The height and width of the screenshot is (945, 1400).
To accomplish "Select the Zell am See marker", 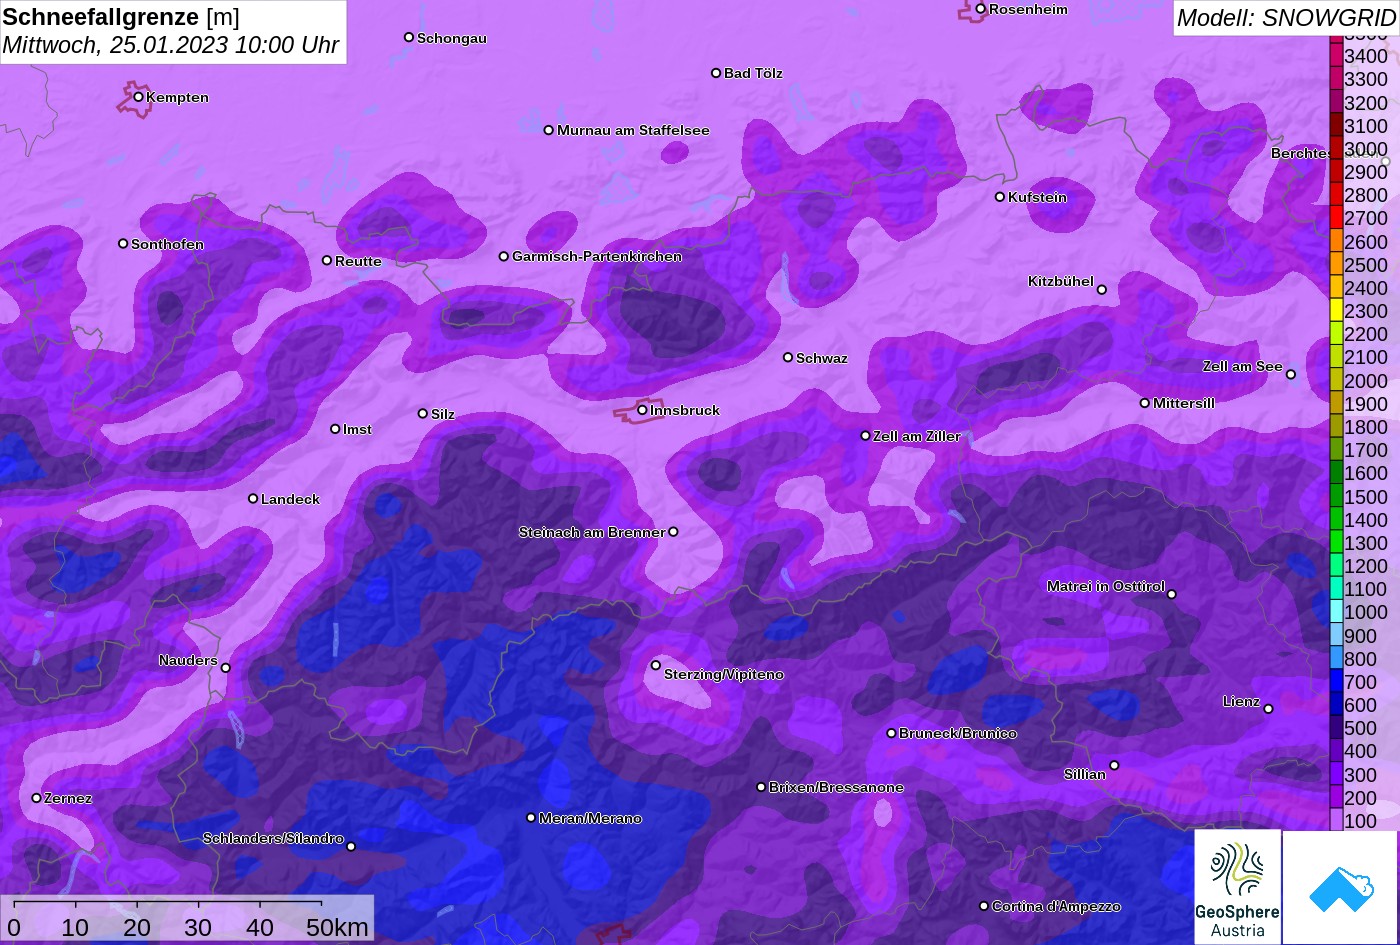I will (1291, 375).
